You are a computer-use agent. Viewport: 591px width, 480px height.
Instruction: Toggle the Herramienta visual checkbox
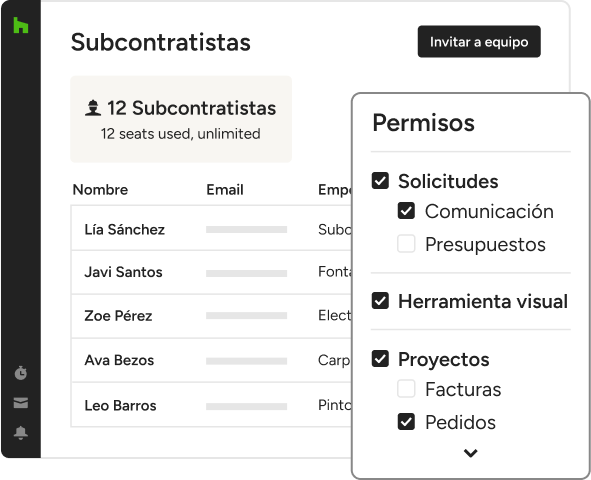click(380, 301)
